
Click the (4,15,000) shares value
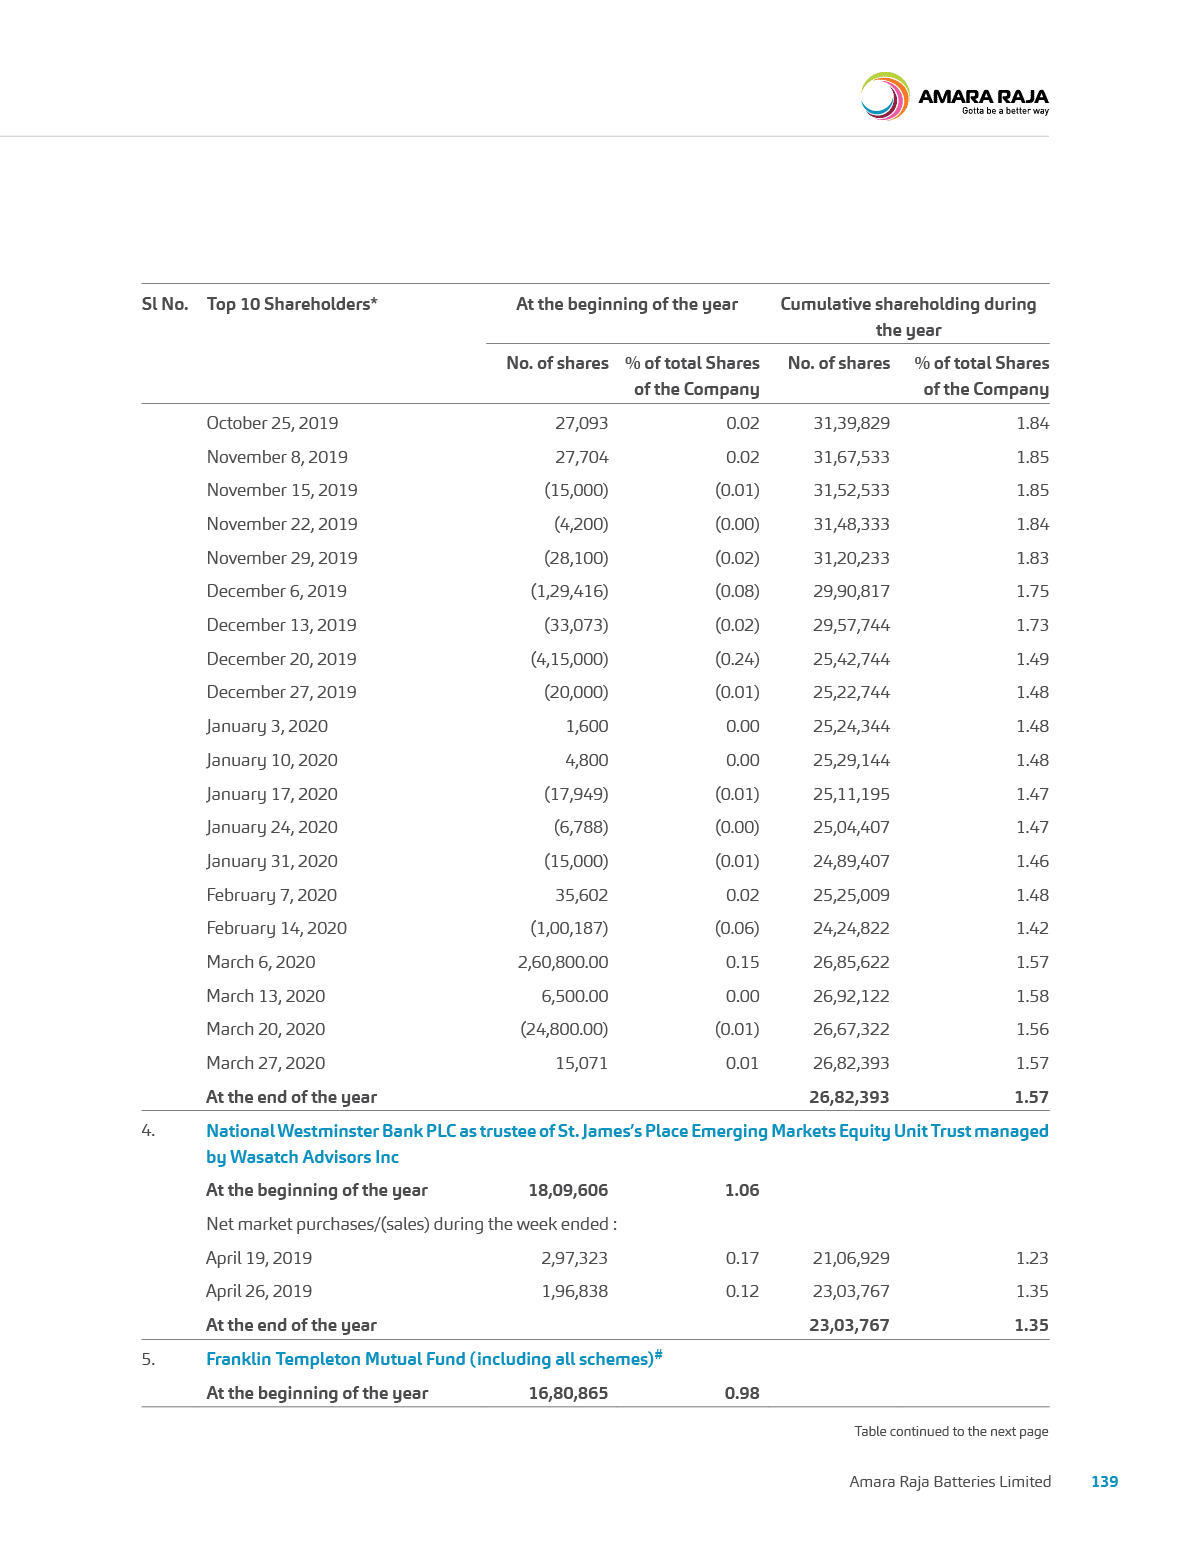568,659
